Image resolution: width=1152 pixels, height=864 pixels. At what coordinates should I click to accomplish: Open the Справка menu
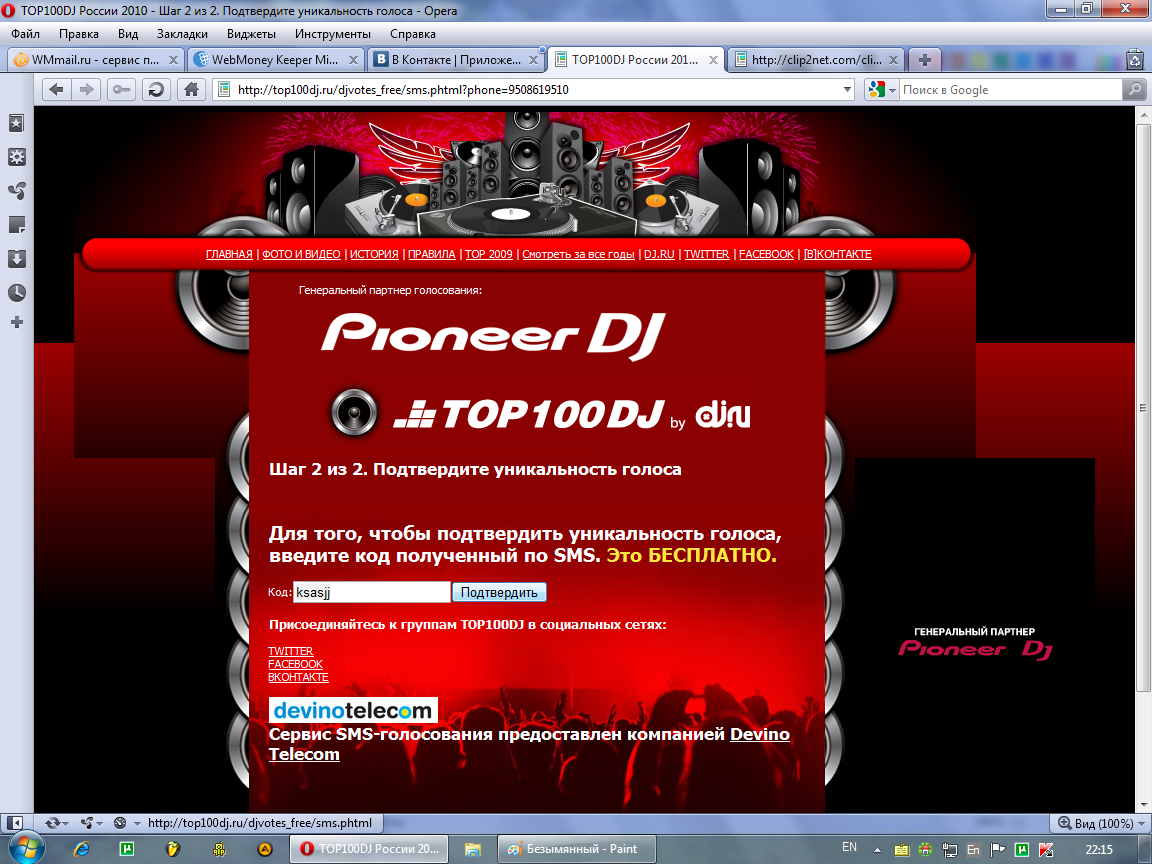coord(413,34)
